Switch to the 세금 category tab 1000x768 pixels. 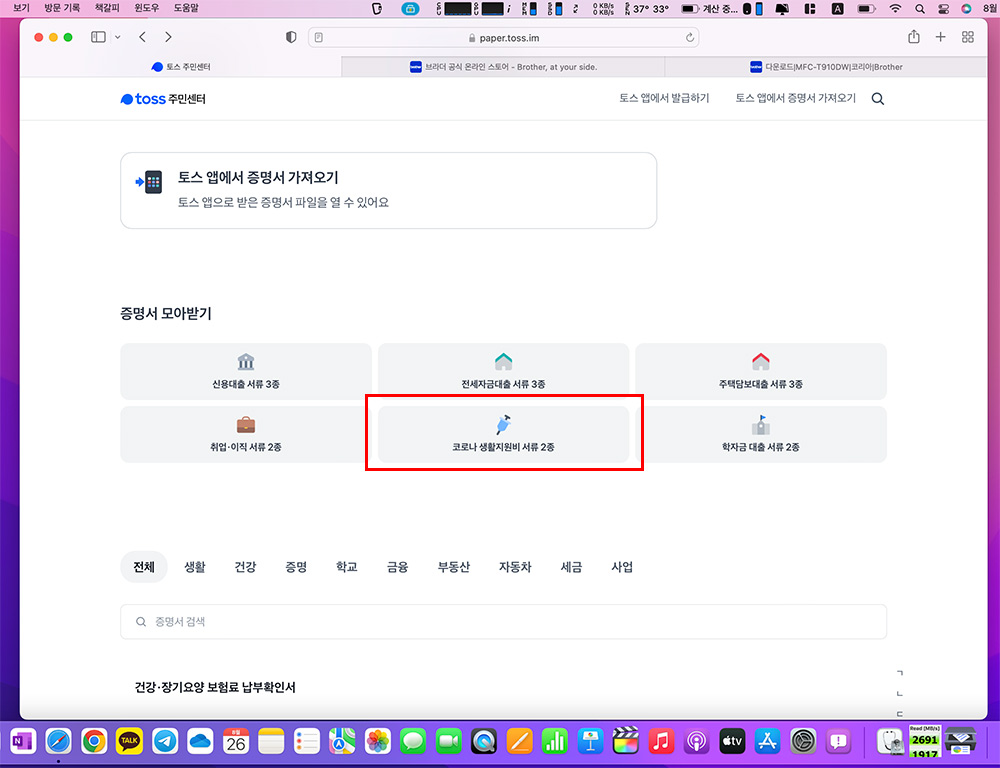pyautogui.click(x=571, y=566)
